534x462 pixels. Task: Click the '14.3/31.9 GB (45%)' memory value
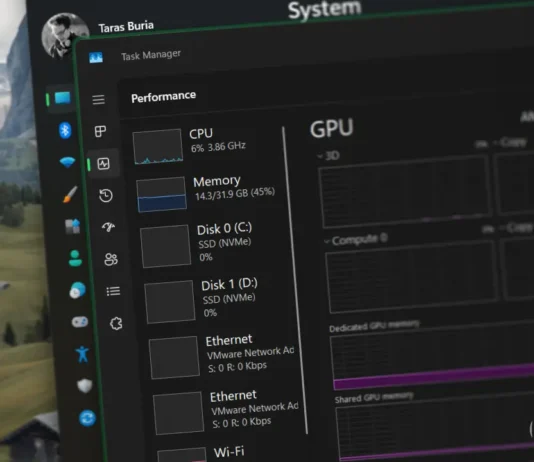[x=235, y=193]
